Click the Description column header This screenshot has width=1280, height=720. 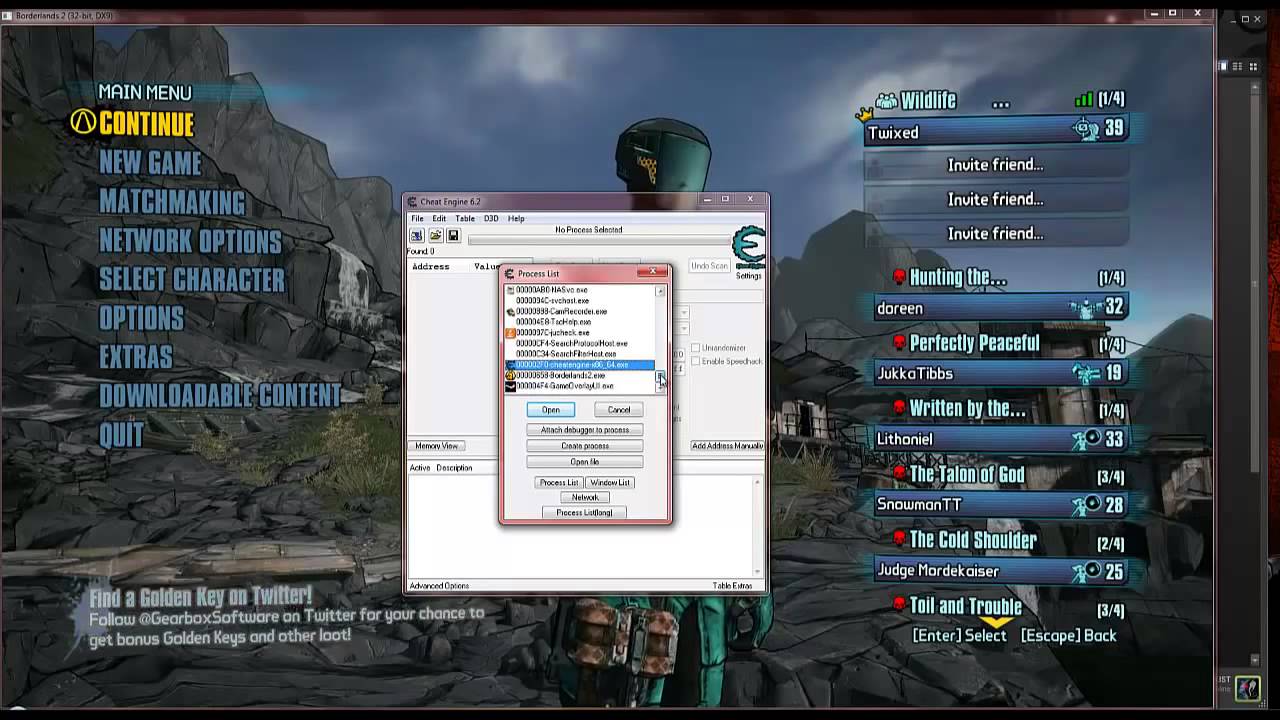(x=454, y=468)
